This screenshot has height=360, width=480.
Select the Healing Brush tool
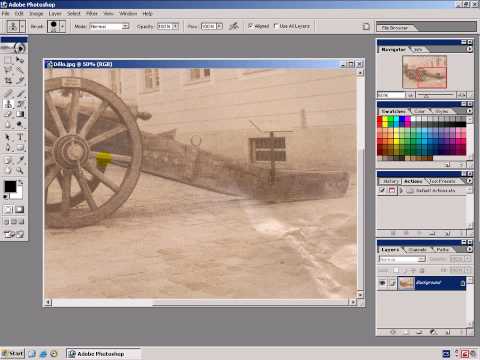pyautogui.click(x=8, y=93)
